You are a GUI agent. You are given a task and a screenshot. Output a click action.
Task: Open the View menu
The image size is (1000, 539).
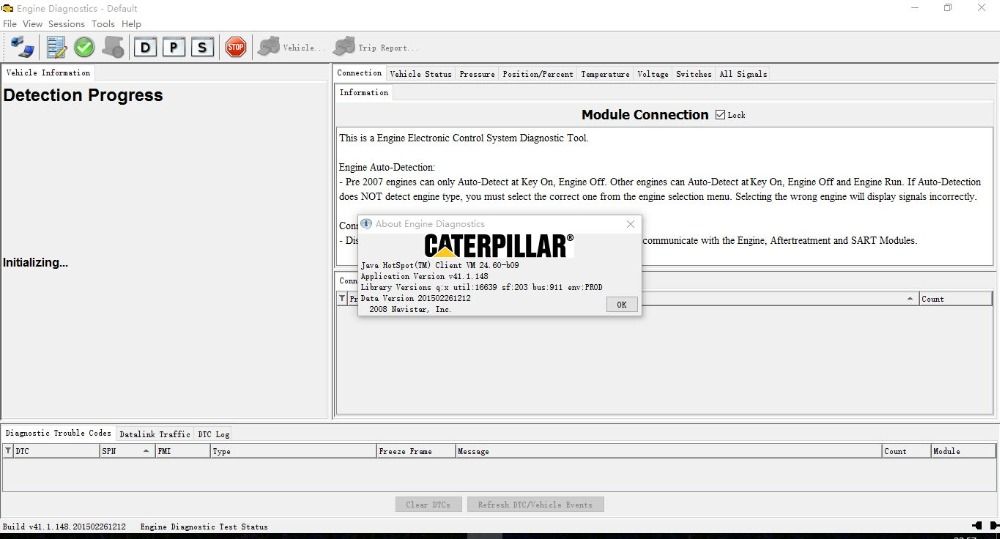(x=33, y=24)
